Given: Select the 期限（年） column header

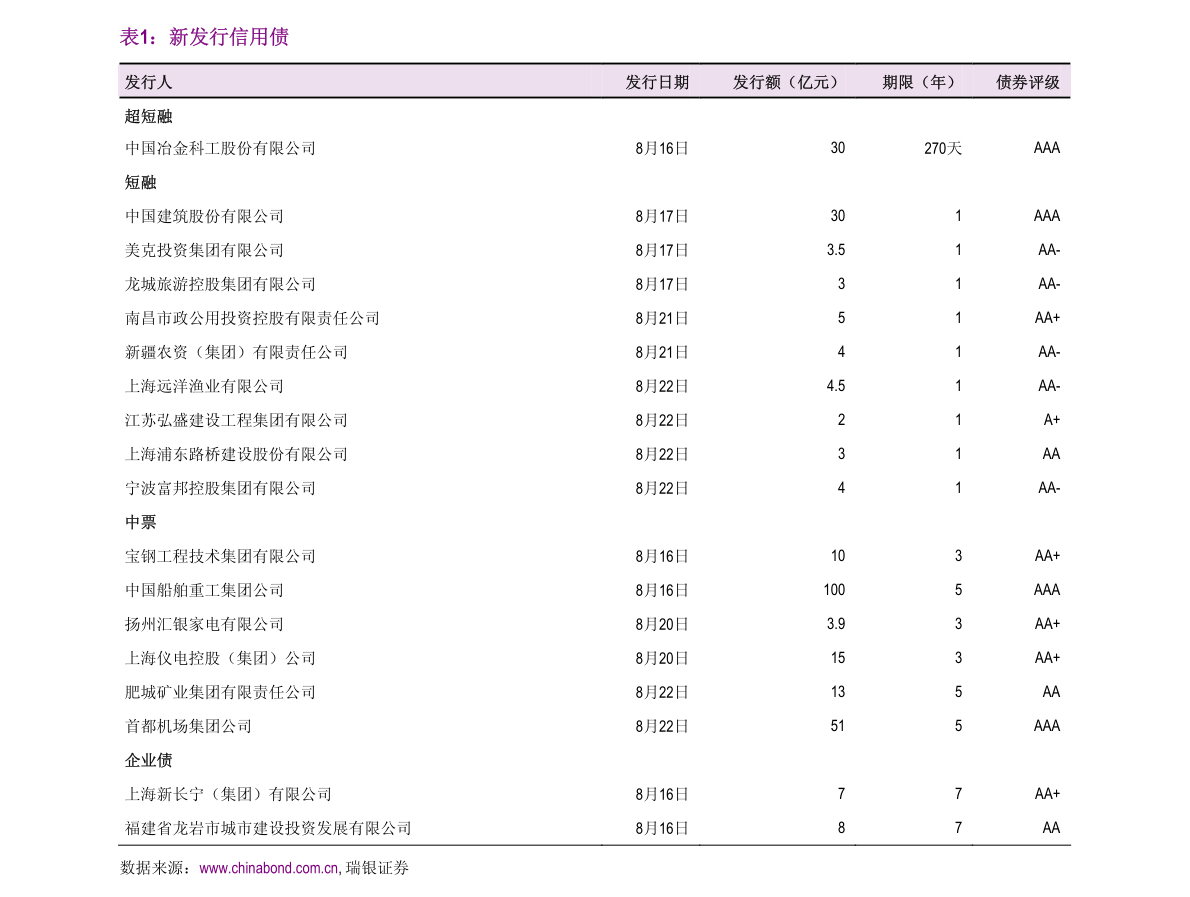Looking at the screenshot, I should point(918,82).
